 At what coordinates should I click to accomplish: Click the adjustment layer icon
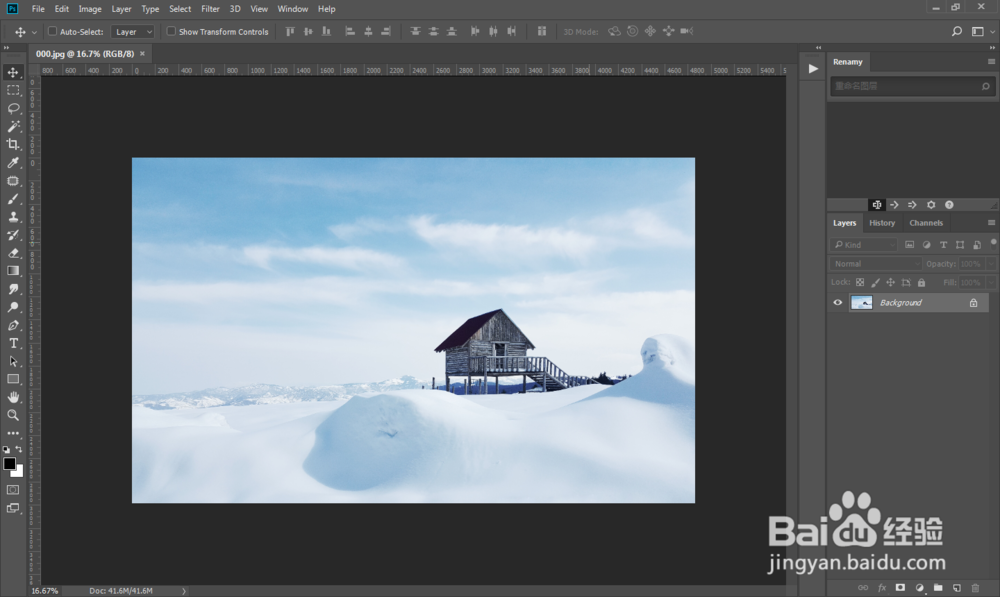(x=920, y=588)
